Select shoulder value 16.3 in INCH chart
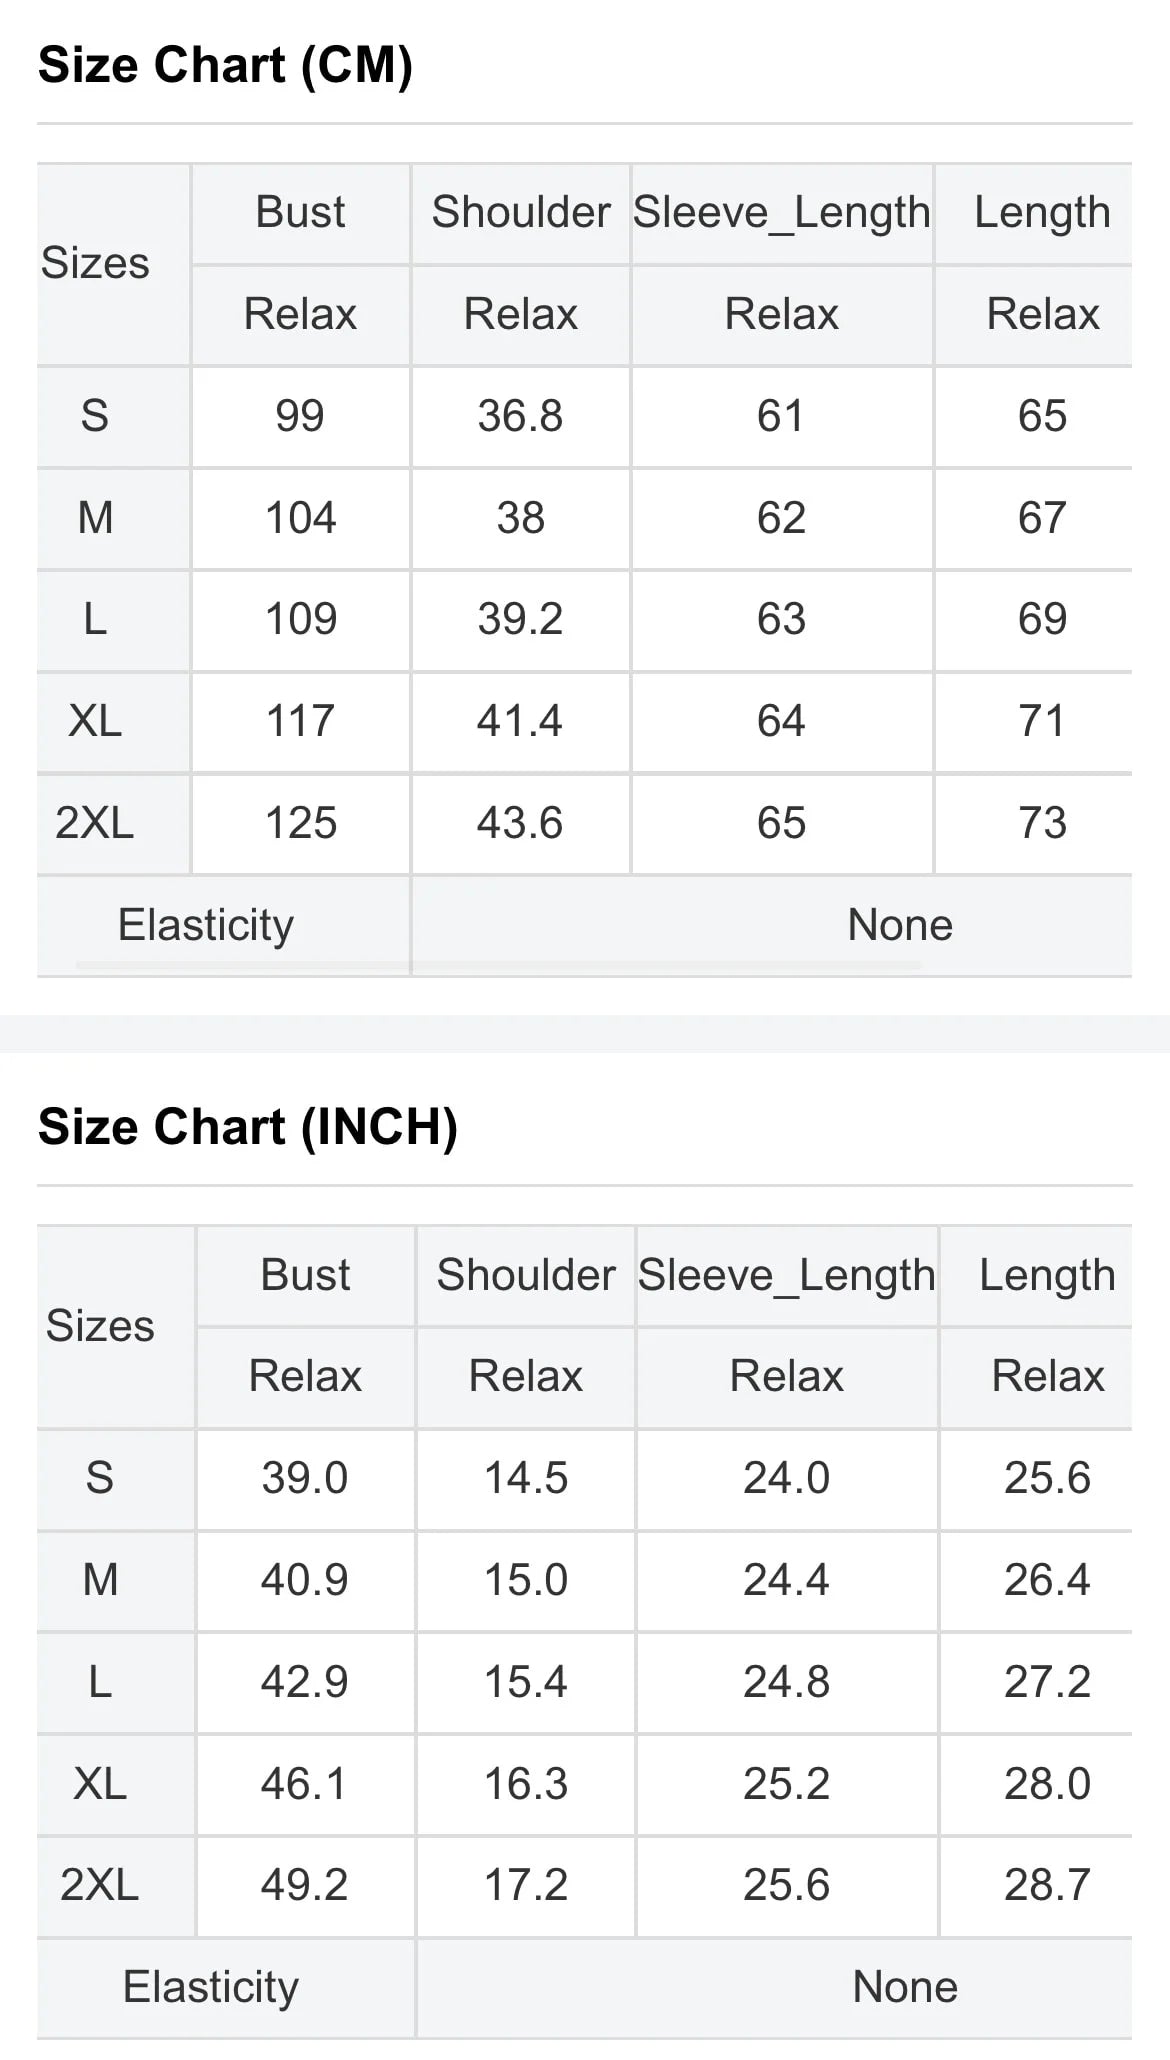Viewport: 1170px width, 2060px height. click(526, 1784)
